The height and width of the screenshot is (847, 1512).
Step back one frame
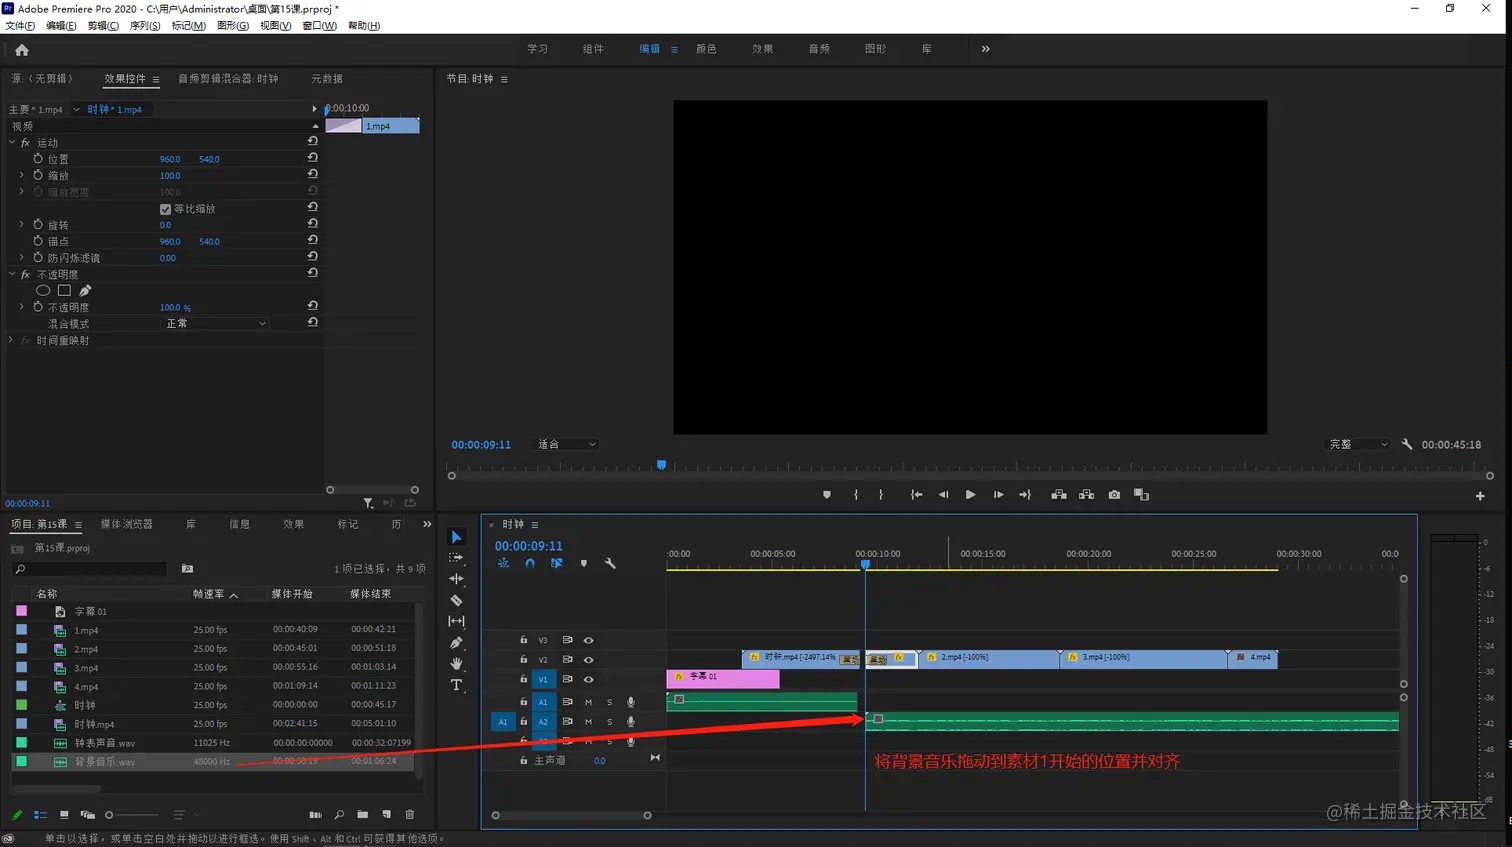943,495
